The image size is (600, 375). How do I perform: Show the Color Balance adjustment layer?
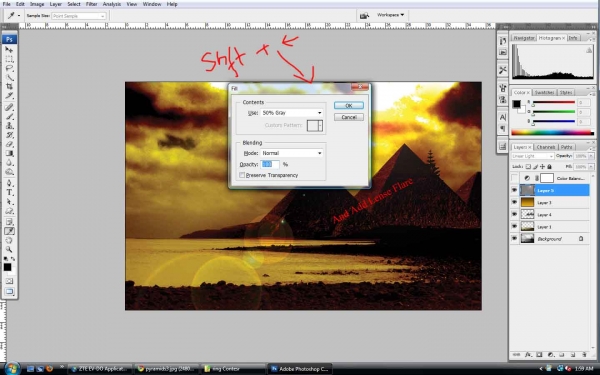(515, 178)
